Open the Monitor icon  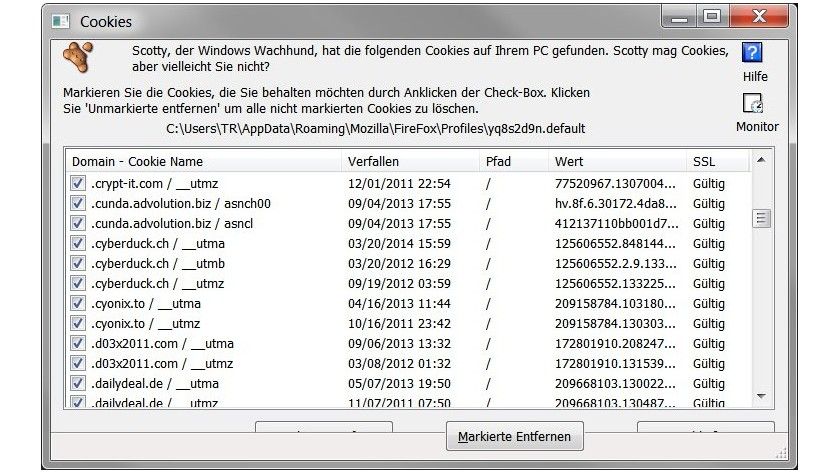tap(752, 103)
